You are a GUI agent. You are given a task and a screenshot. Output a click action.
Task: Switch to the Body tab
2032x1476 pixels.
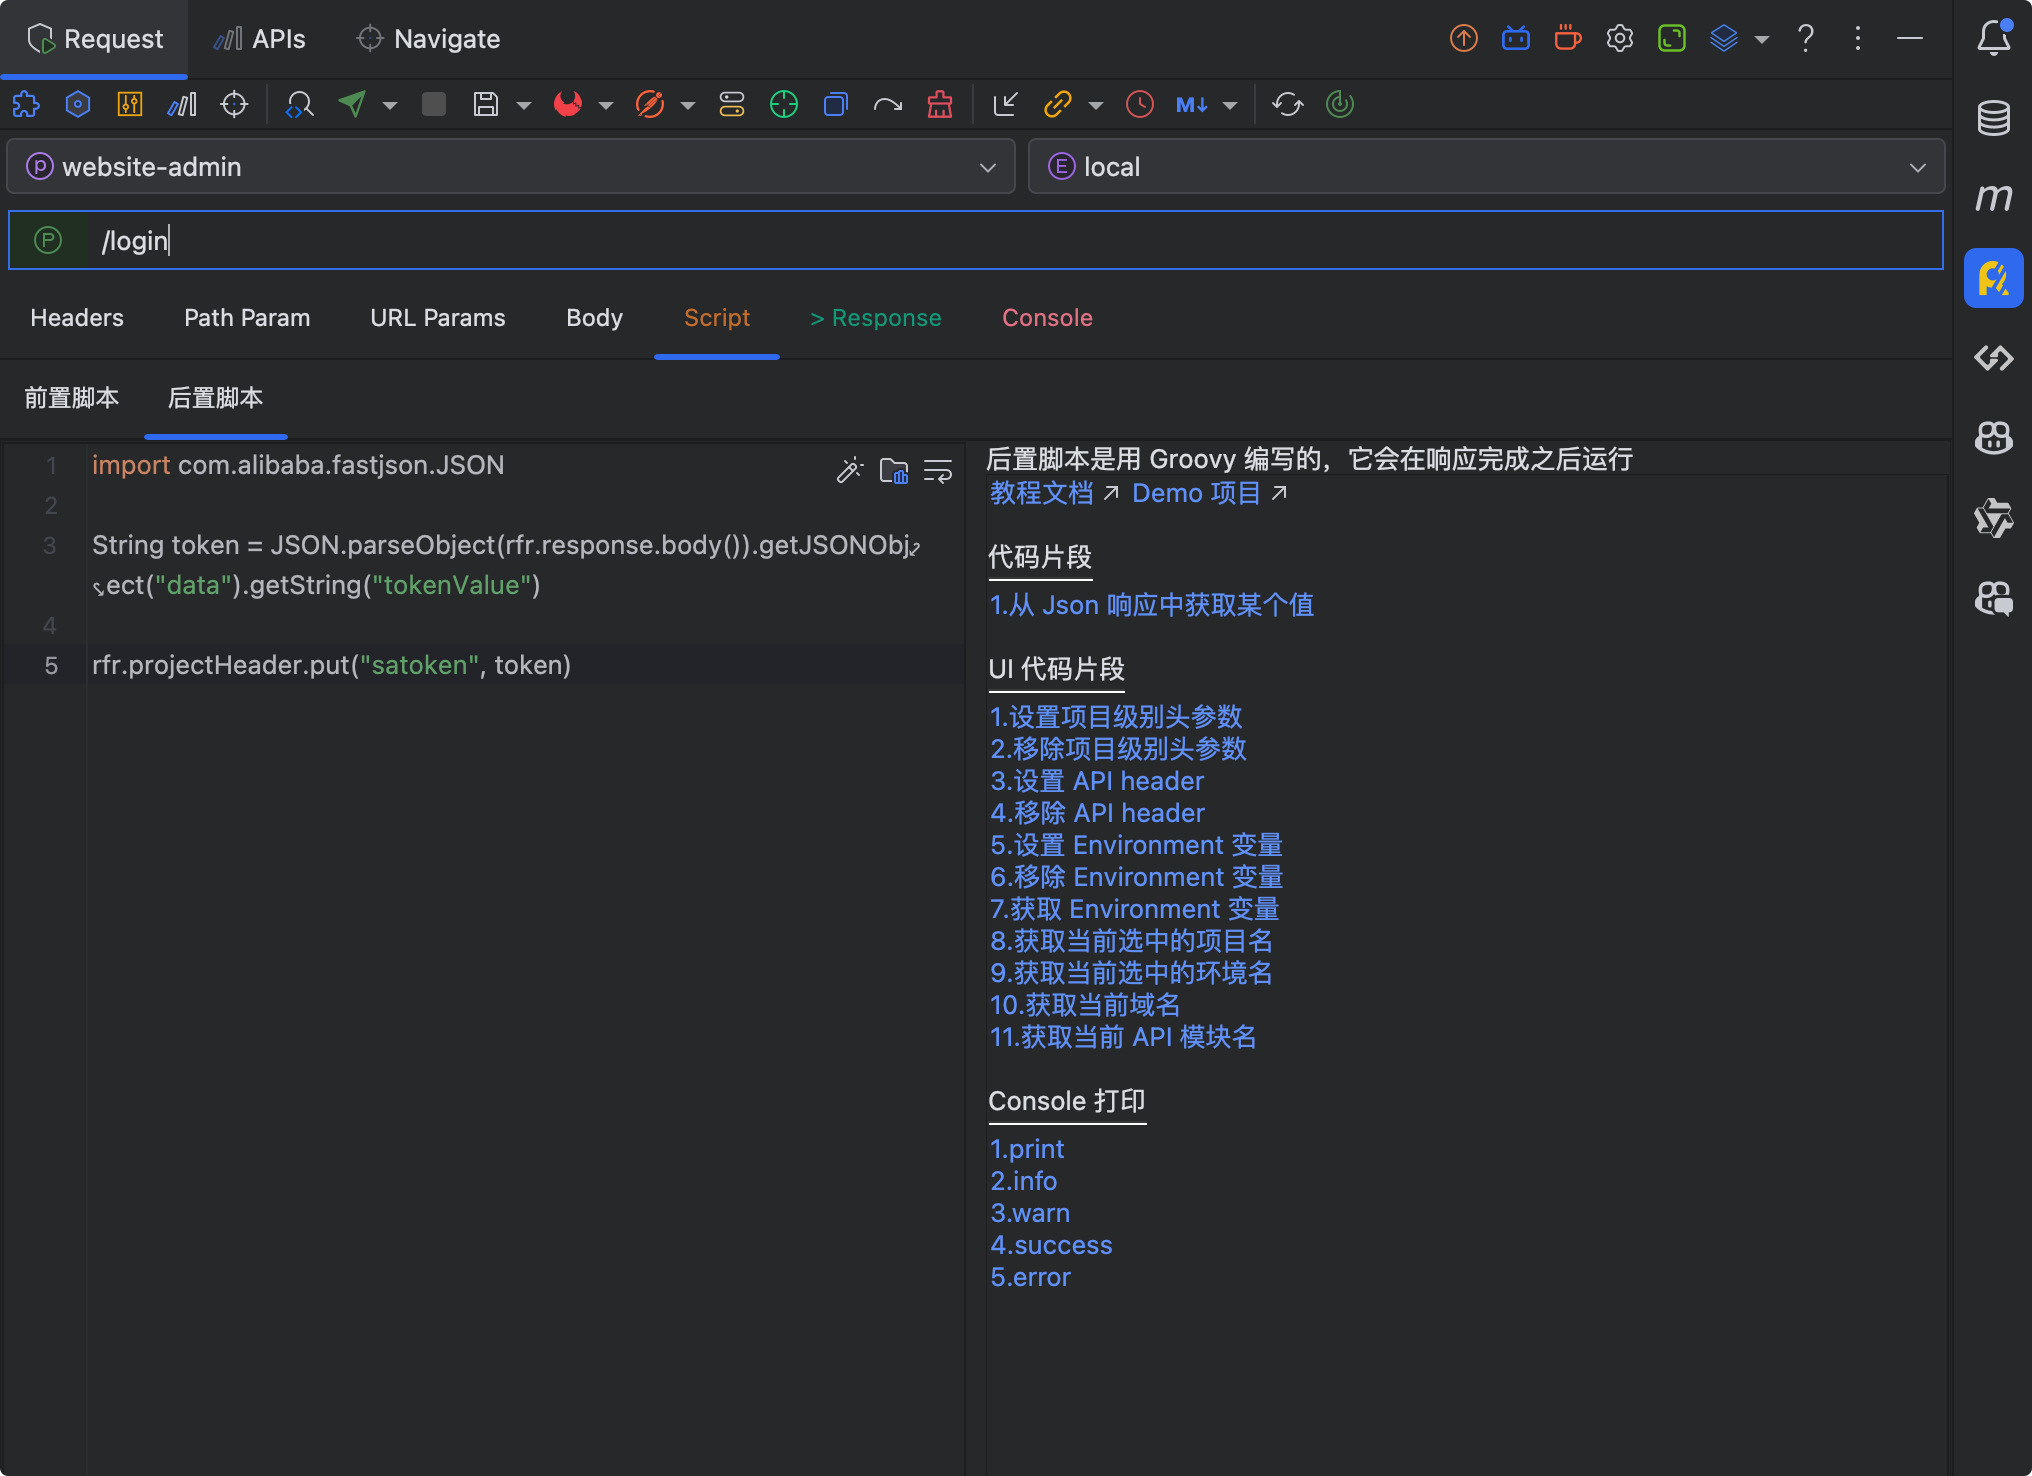click(594, 318)
